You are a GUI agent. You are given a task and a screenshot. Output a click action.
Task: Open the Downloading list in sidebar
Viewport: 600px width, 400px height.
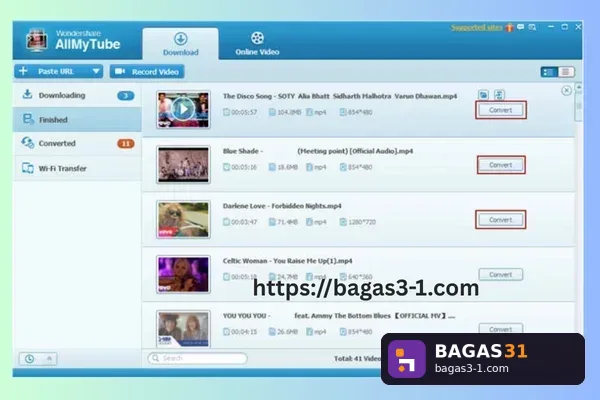(77, 95)
